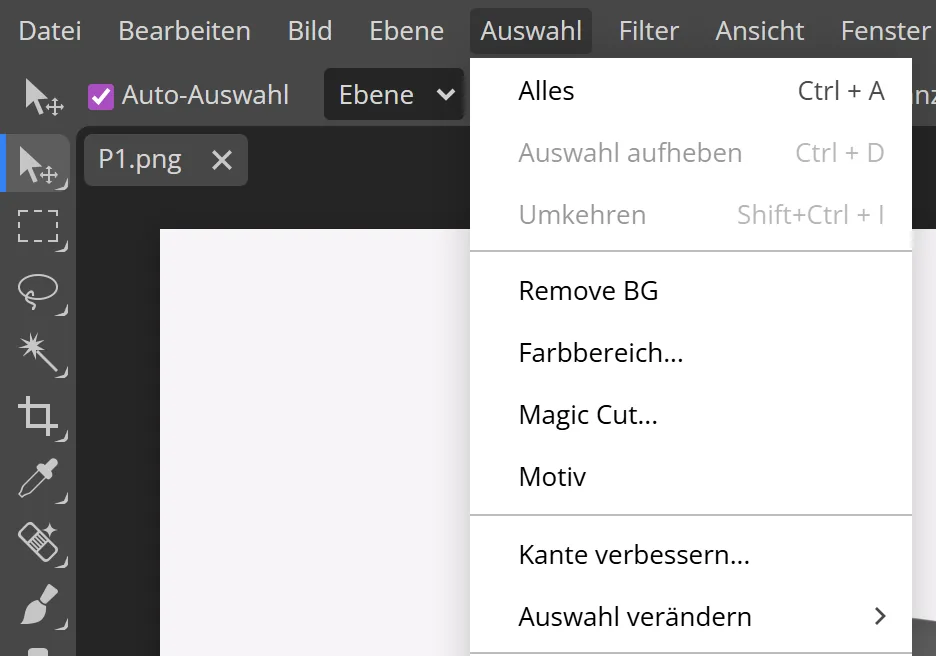
Task: Open the Ansicht menu
Action: [x=759, y=31]
